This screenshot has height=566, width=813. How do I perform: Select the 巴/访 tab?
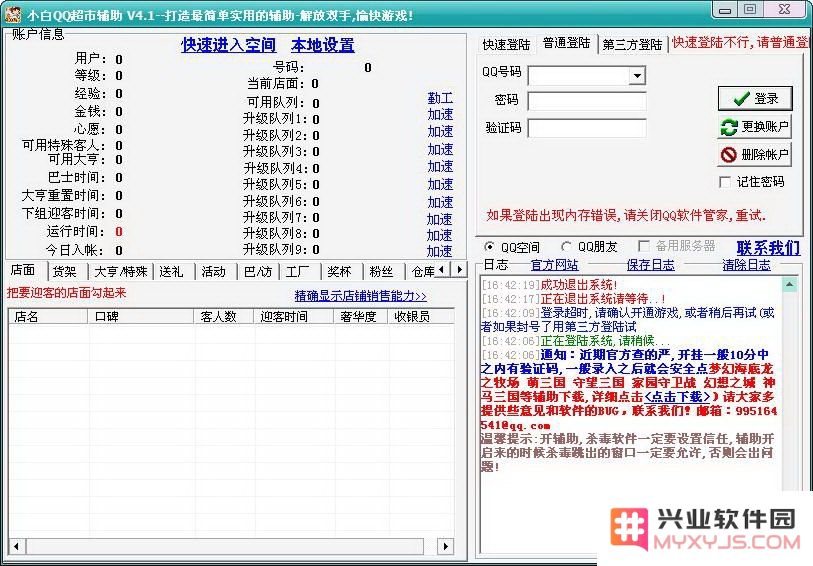tap(258, 272)
